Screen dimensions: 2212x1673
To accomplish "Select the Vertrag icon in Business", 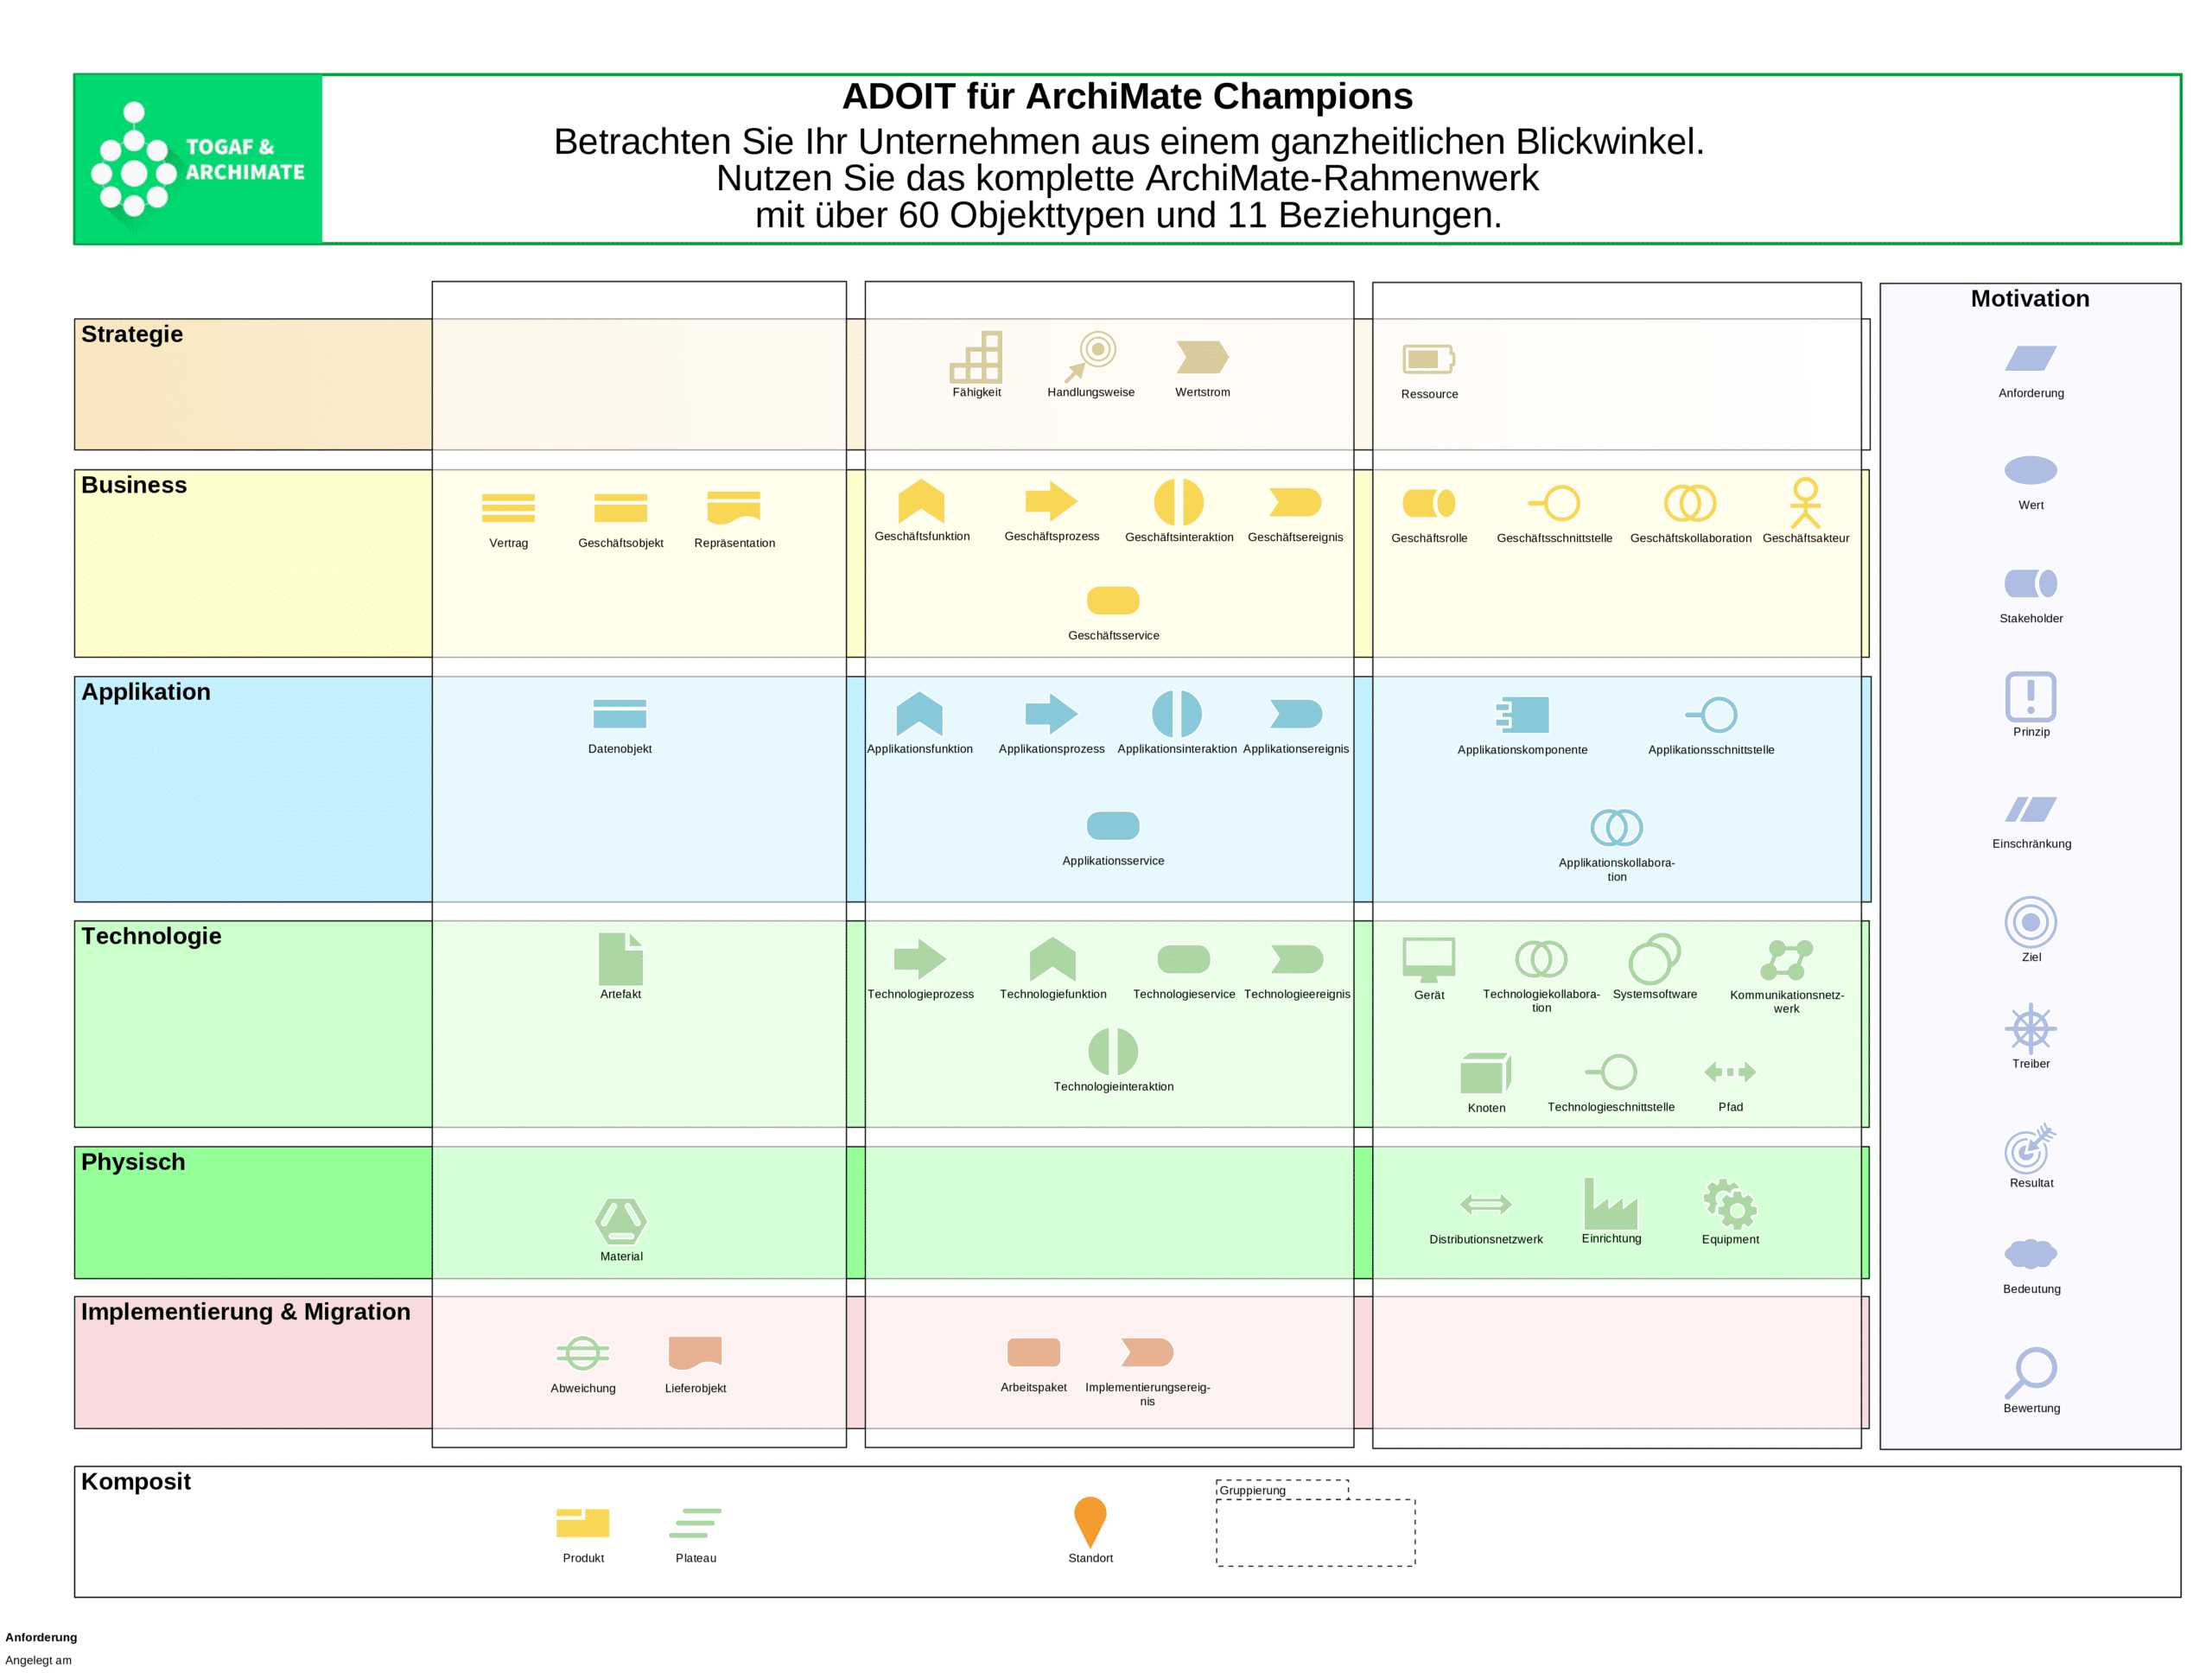I will tap(508, 508).
